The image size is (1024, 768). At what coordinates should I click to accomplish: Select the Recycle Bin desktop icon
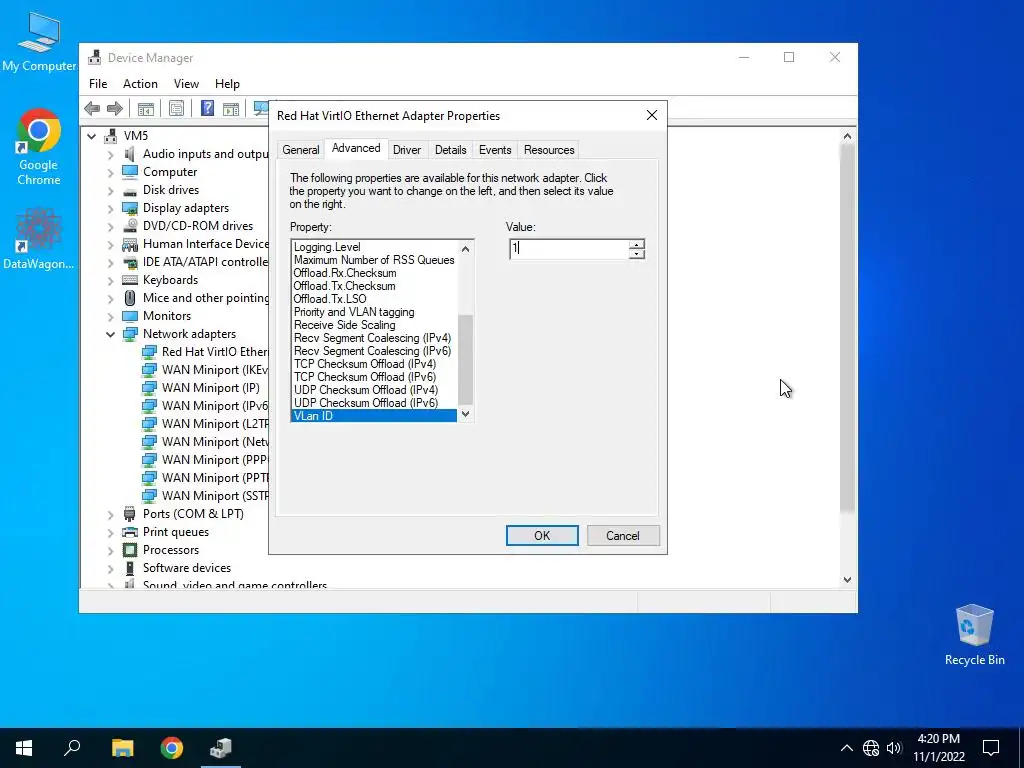coord(974,635)
